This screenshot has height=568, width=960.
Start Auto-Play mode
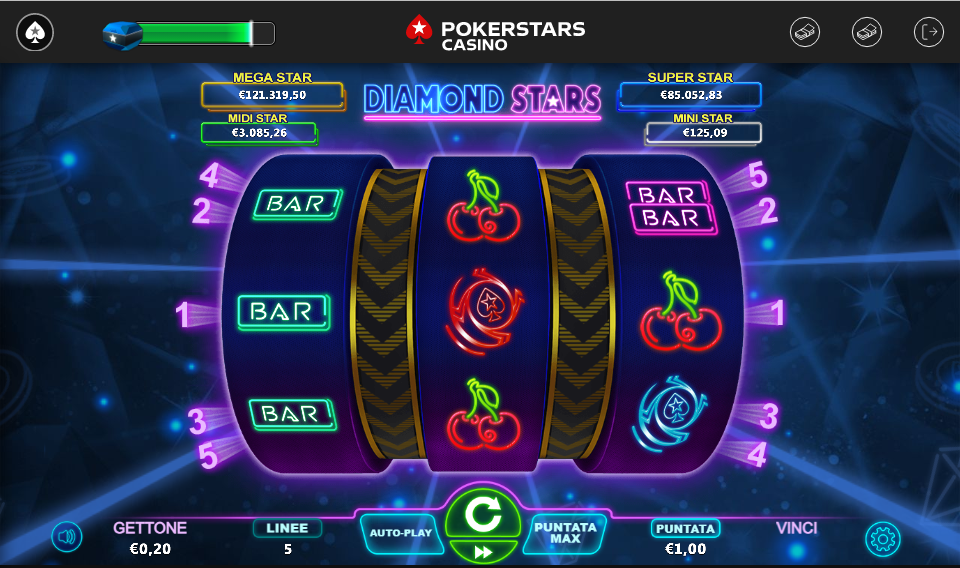pos(401,533)
